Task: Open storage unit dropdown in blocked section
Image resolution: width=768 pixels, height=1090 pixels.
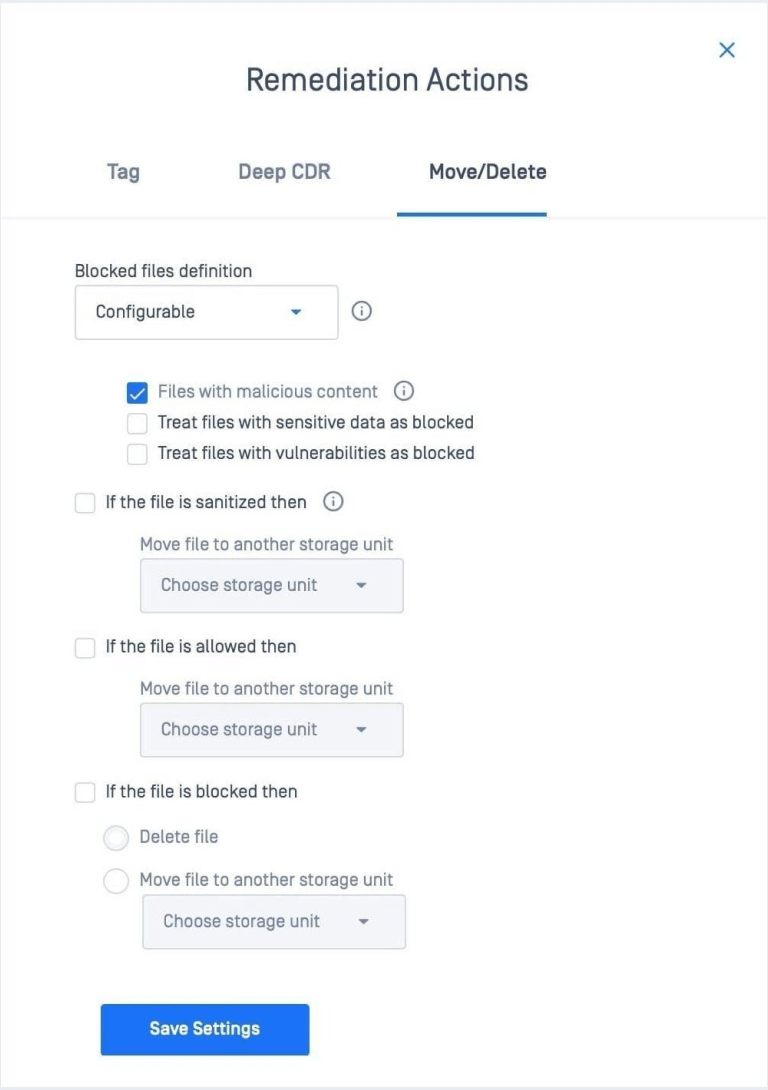Action: (x=273, y=921)
